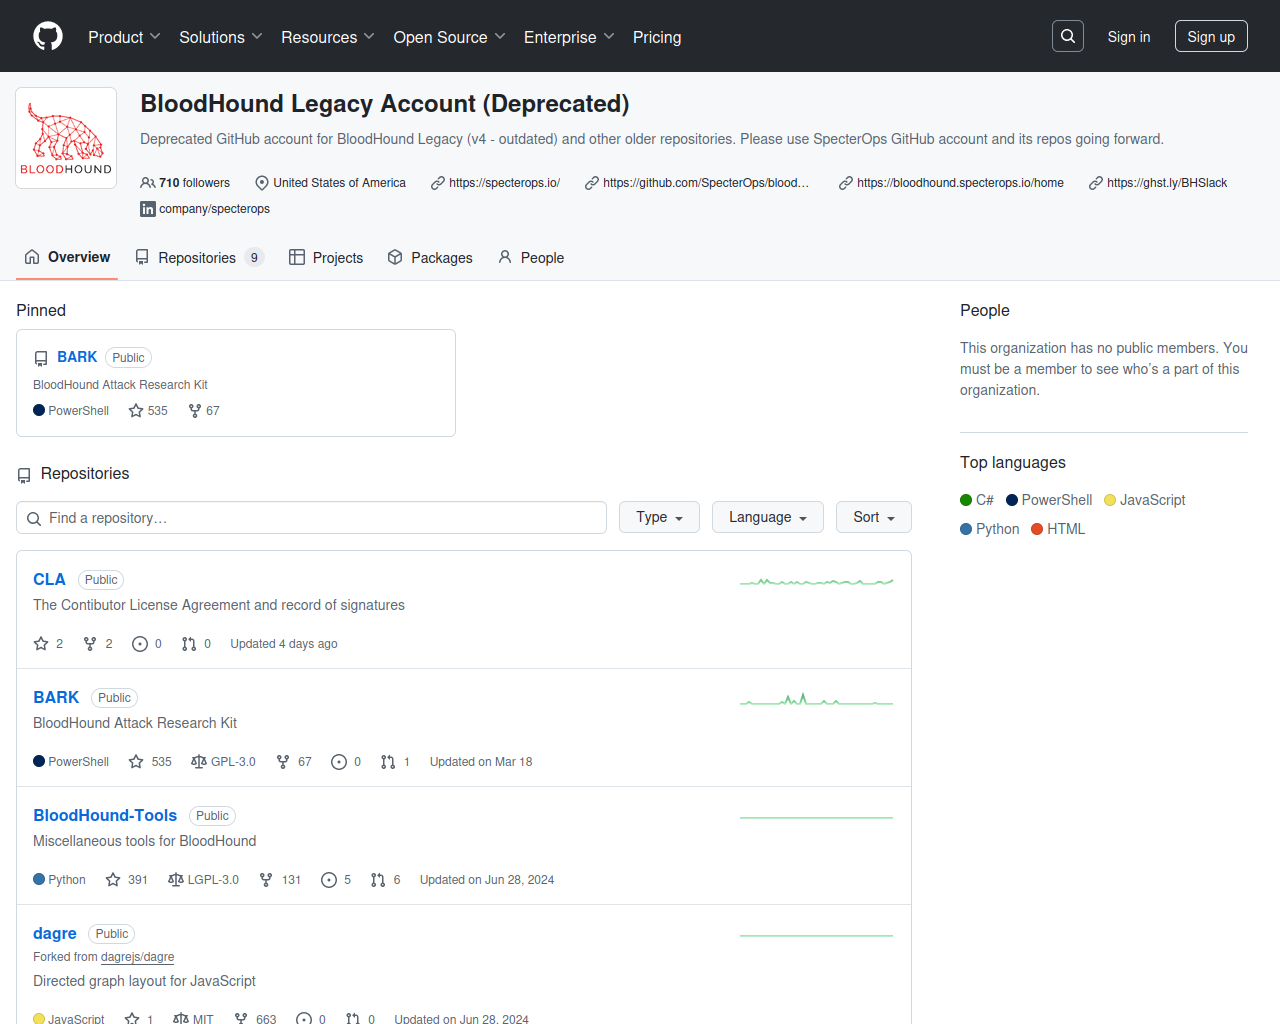
Task: Switch to the Projects tab
Action: click(x=326, y=257)
